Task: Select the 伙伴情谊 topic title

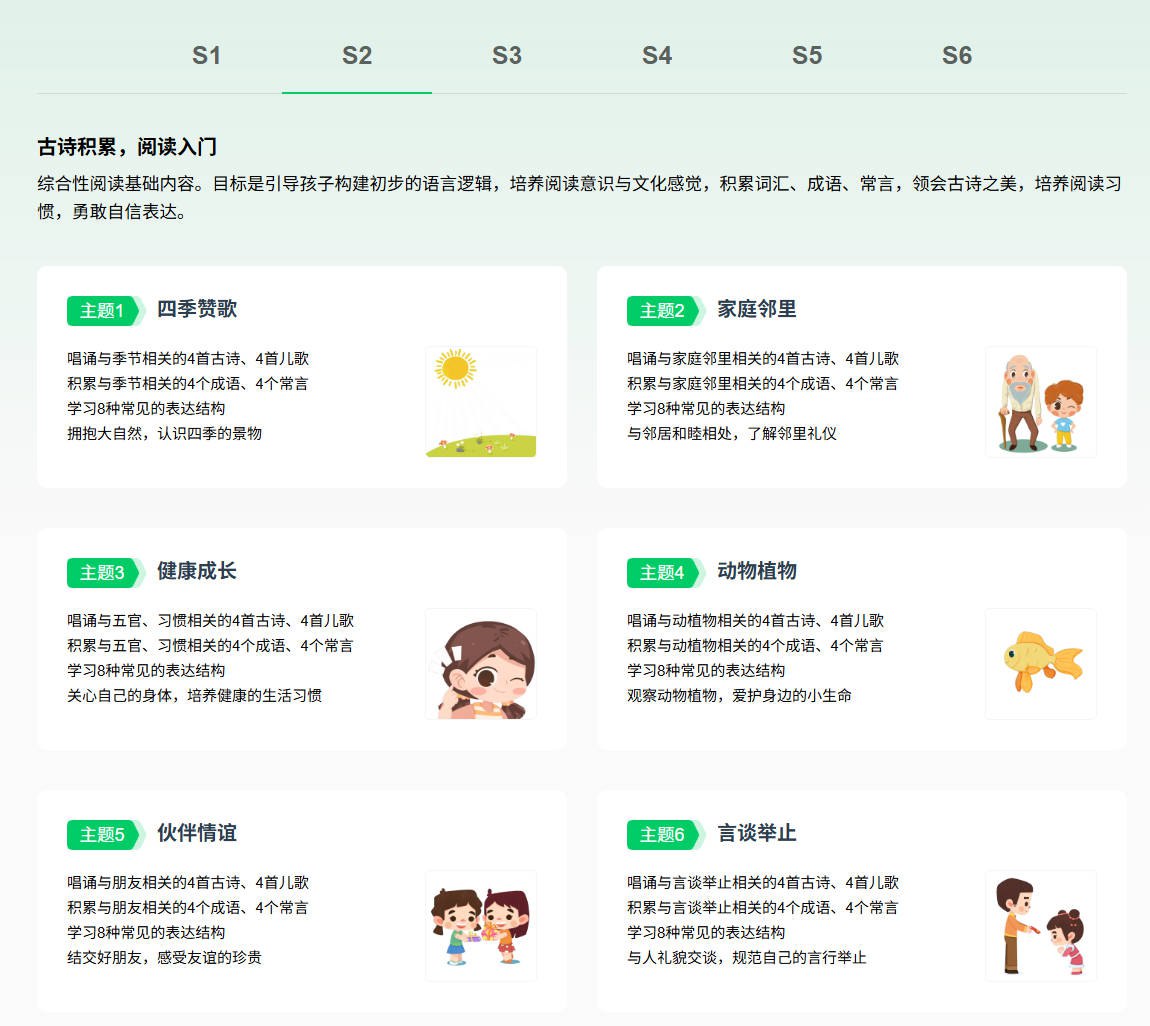Action: click(x=197, y=832)
